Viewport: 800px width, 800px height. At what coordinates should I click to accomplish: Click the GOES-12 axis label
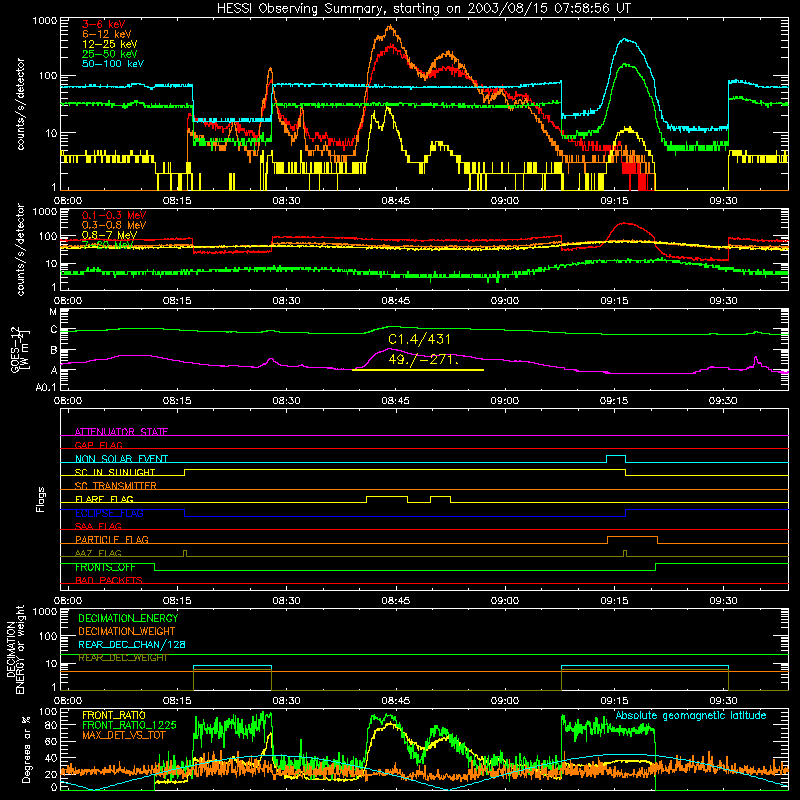[20, 349]
